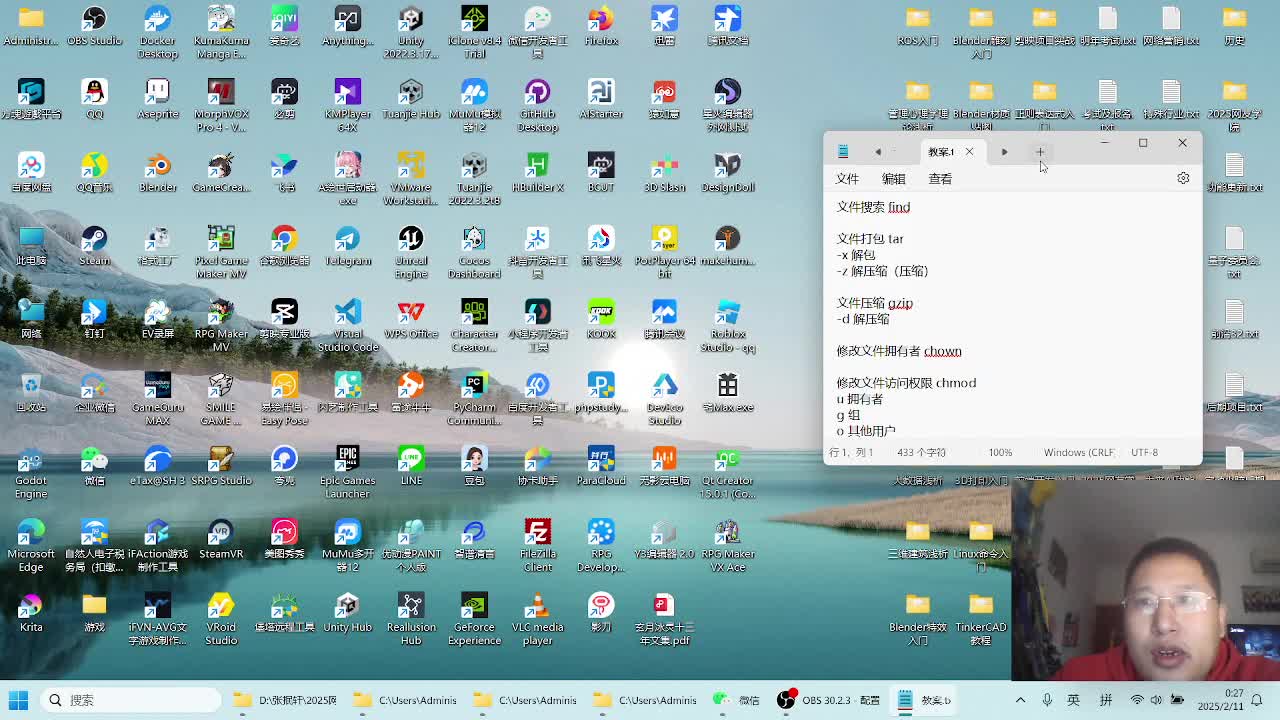The height and width of the screenshot is (720, 1280).
Task: Click the UTF-8 encoding indicator
Action: point(1144,452)
